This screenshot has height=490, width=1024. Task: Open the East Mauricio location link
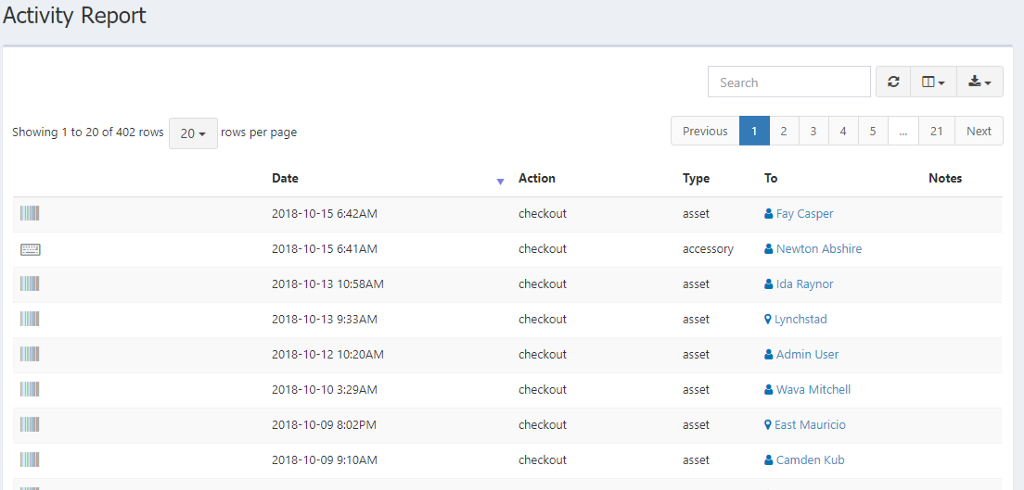(809, 425)
